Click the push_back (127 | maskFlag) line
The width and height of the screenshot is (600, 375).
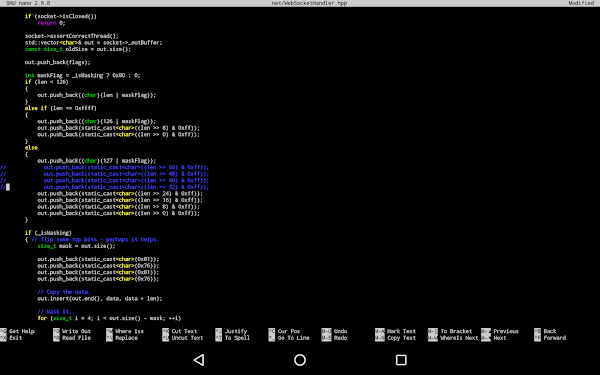pyautogui.click(x=96, y=161)
